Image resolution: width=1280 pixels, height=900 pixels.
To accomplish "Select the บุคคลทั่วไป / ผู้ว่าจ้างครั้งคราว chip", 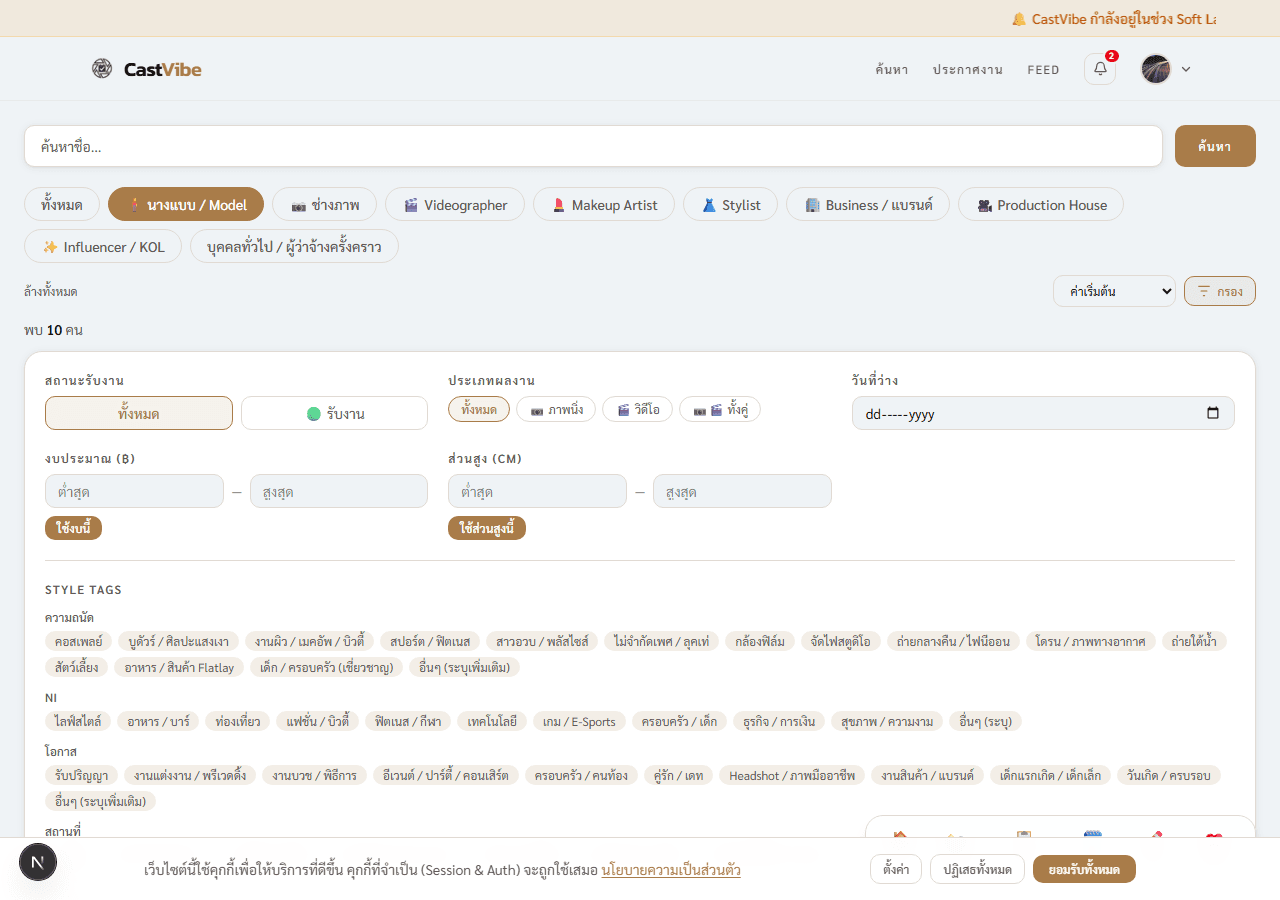I will [x=294, y=246].
